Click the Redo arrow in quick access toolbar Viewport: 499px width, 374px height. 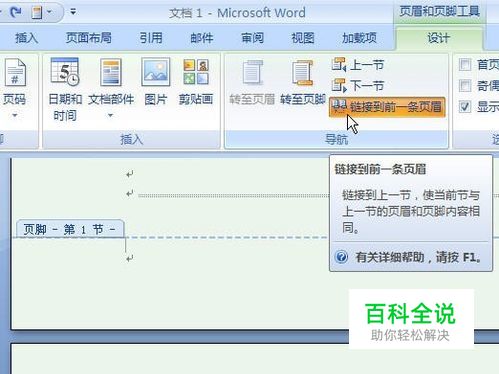click(x=15, y=12)
